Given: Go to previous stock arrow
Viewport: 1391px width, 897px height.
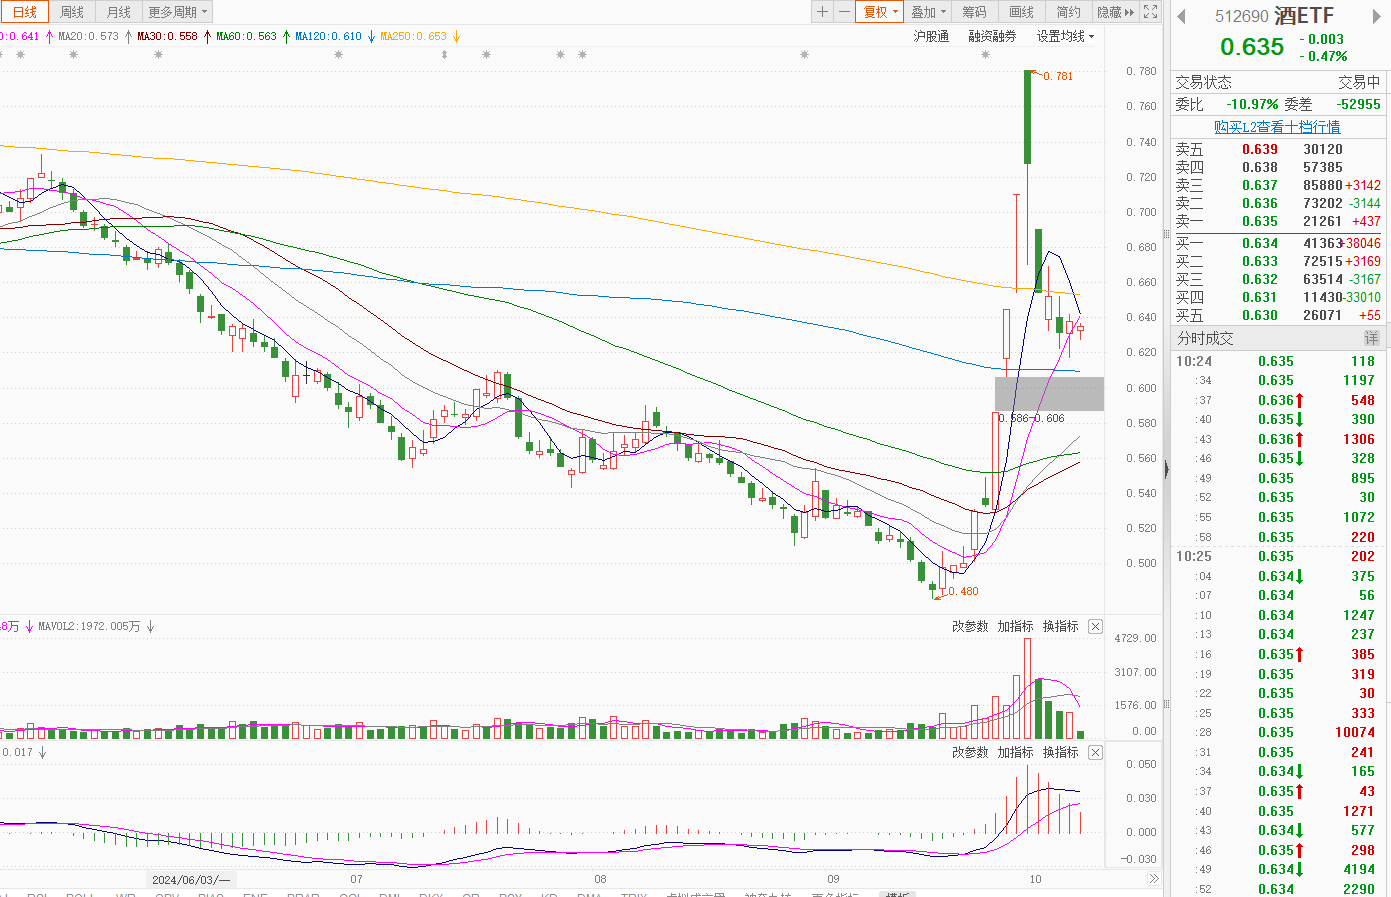Looking at the screenshot, I should click(x=1181, y=16).
